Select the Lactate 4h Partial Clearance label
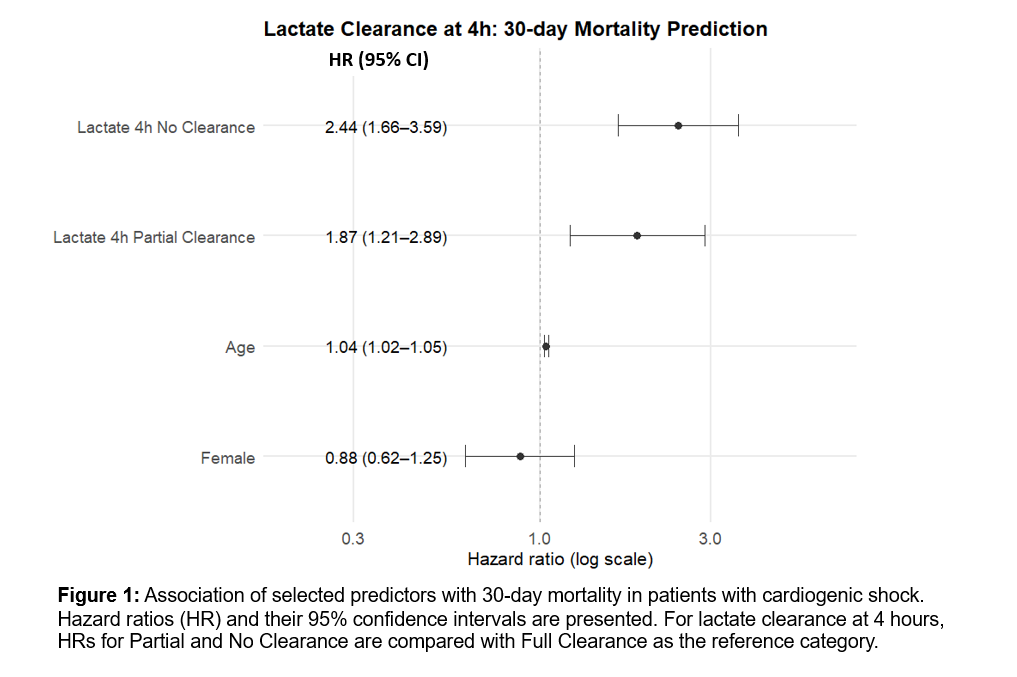 (154, 237)
